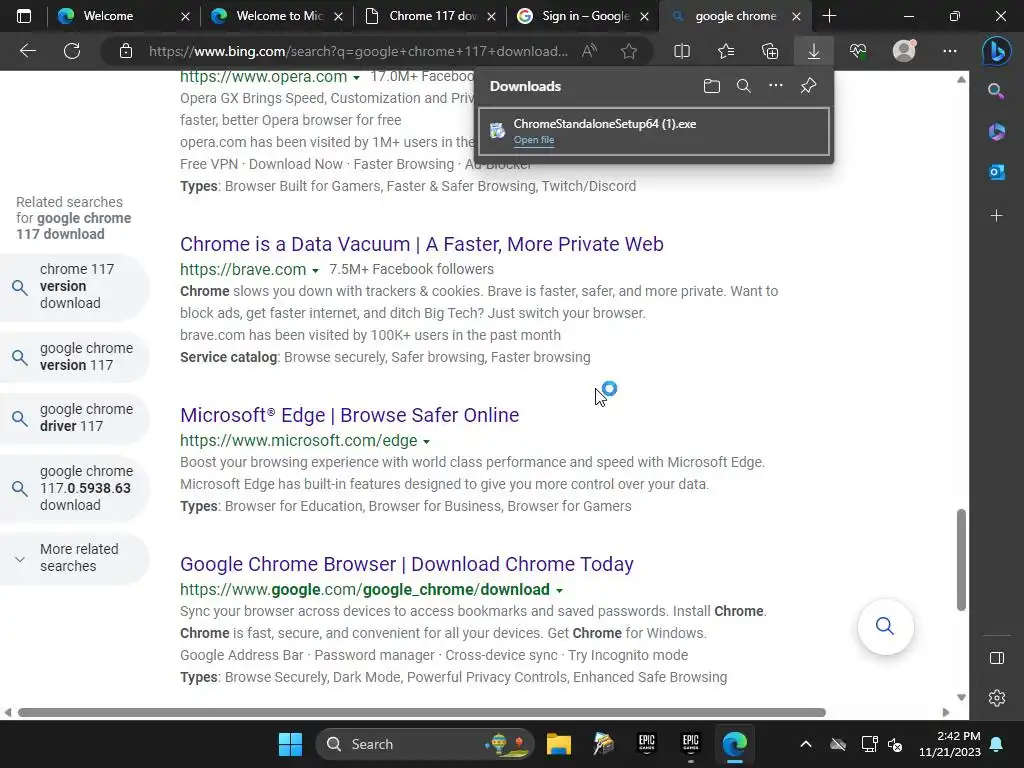1024x768 pixels.
Task: Click the taskbar Search box
Action: coord(425,744)
